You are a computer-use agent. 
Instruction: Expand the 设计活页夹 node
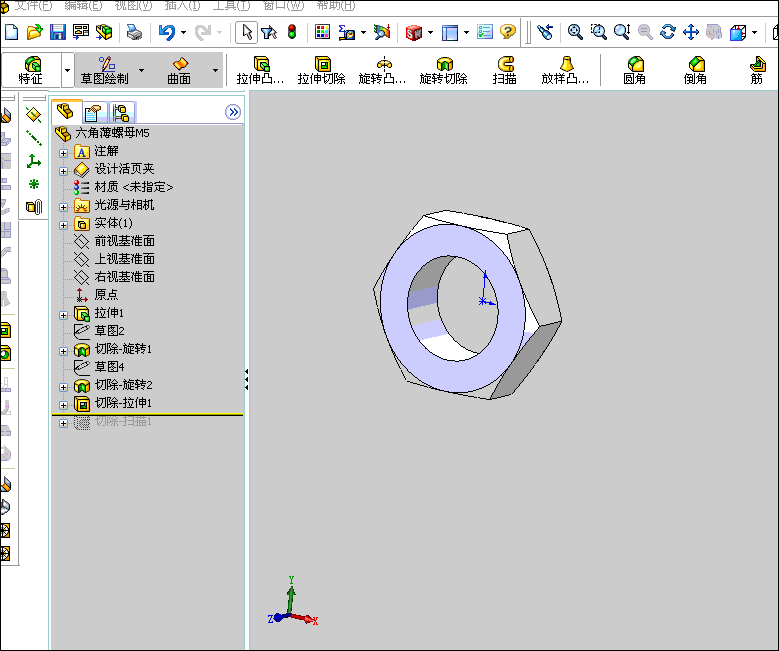point(64,171)
